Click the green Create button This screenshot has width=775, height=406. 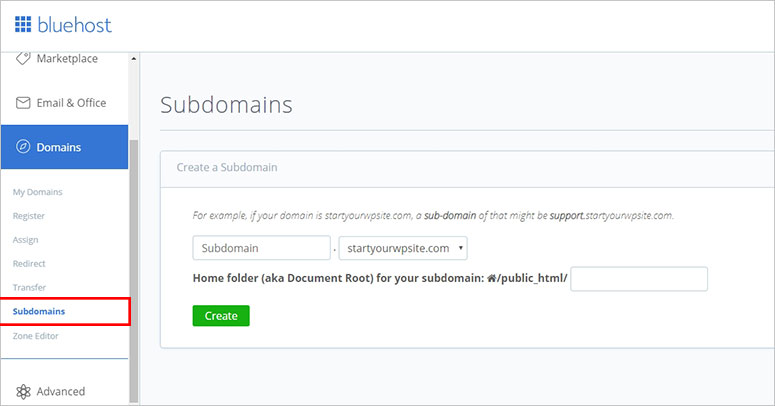[221, 316]
